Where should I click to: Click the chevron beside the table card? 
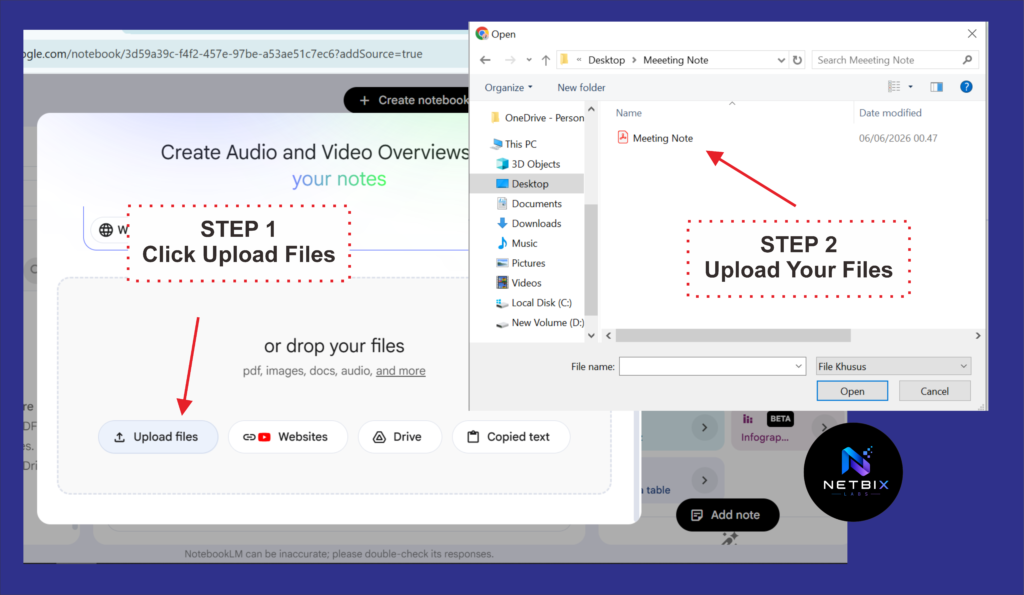(x=704, y=480)
